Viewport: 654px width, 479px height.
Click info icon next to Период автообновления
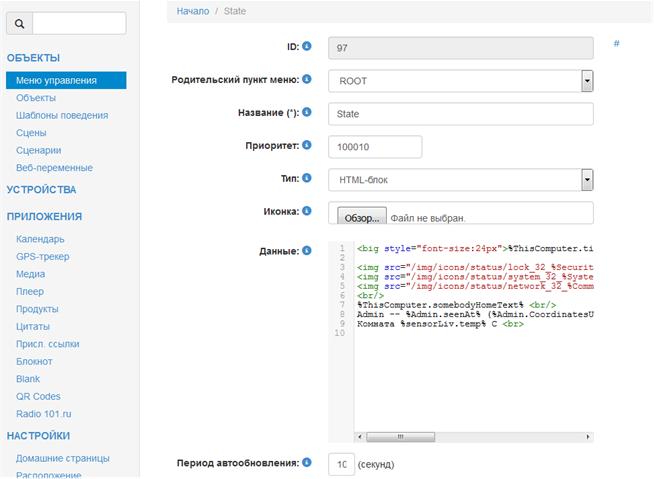[306, 463]
